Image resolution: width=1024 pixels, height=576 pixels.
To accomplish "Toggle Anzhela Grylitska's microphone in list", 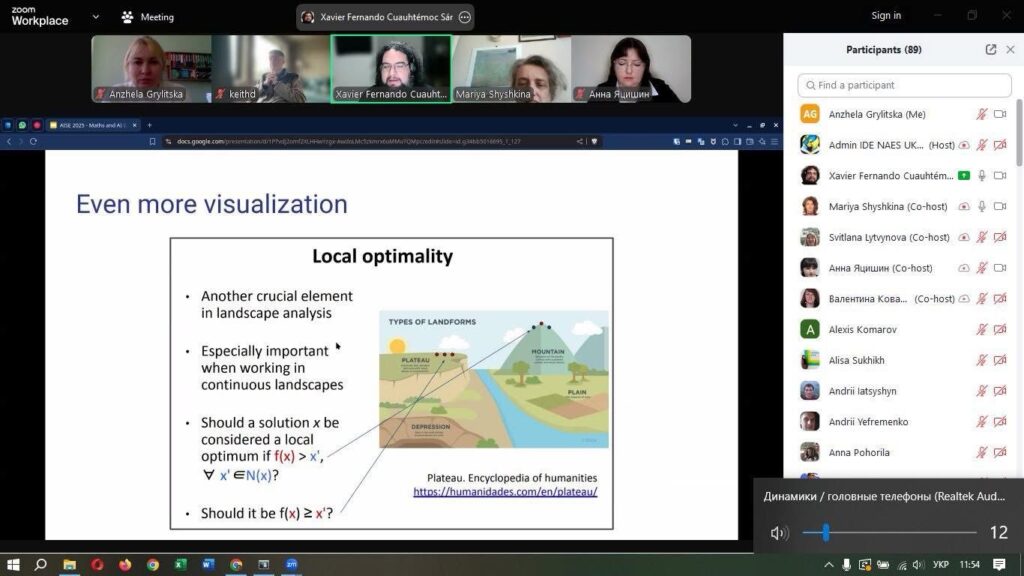I will click(981, 115).
